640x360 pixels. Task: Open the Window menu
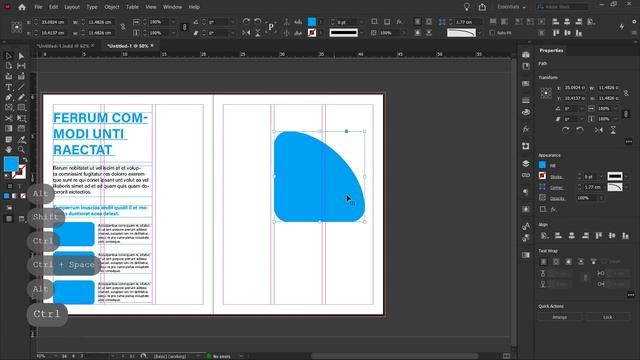click(172, 7)
